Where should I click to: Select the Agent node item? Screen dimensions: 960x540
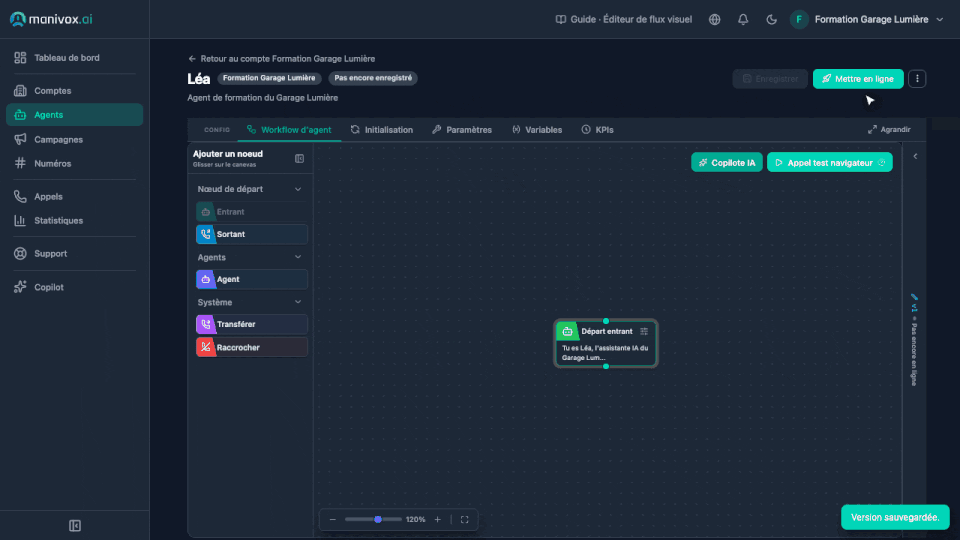(x=251, y=279)
